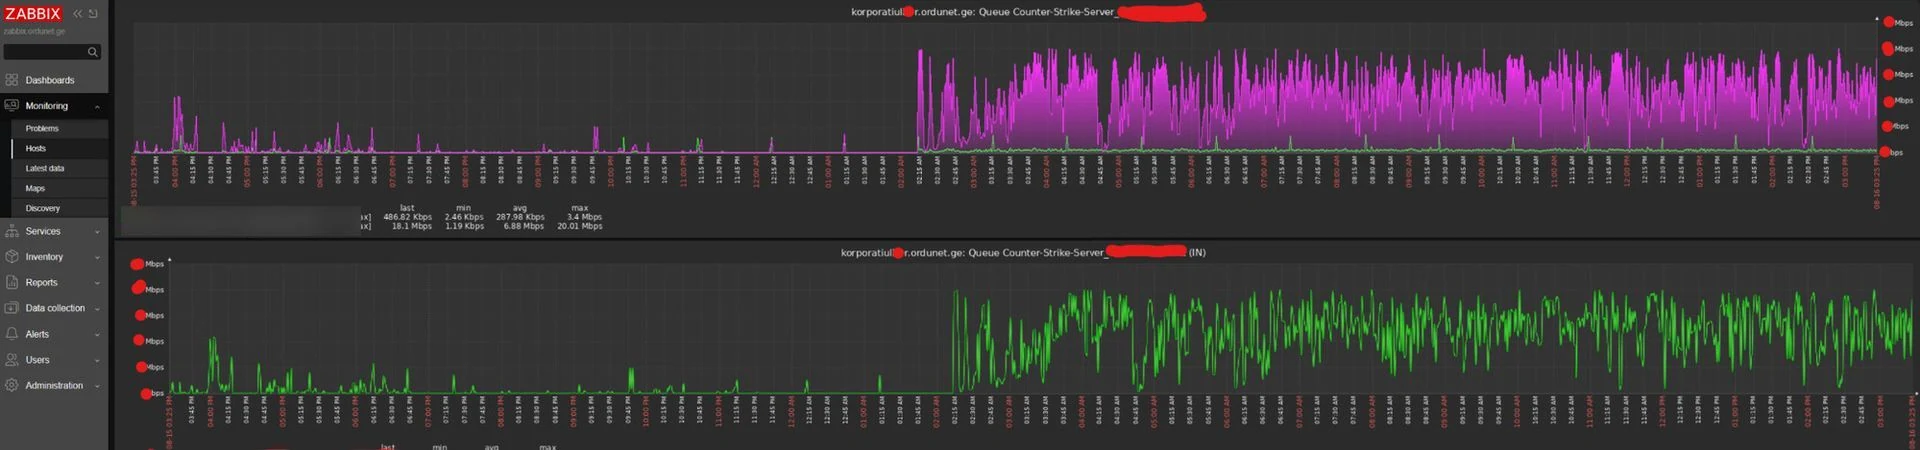Click the Monitoring screen icon

(12, 105)
